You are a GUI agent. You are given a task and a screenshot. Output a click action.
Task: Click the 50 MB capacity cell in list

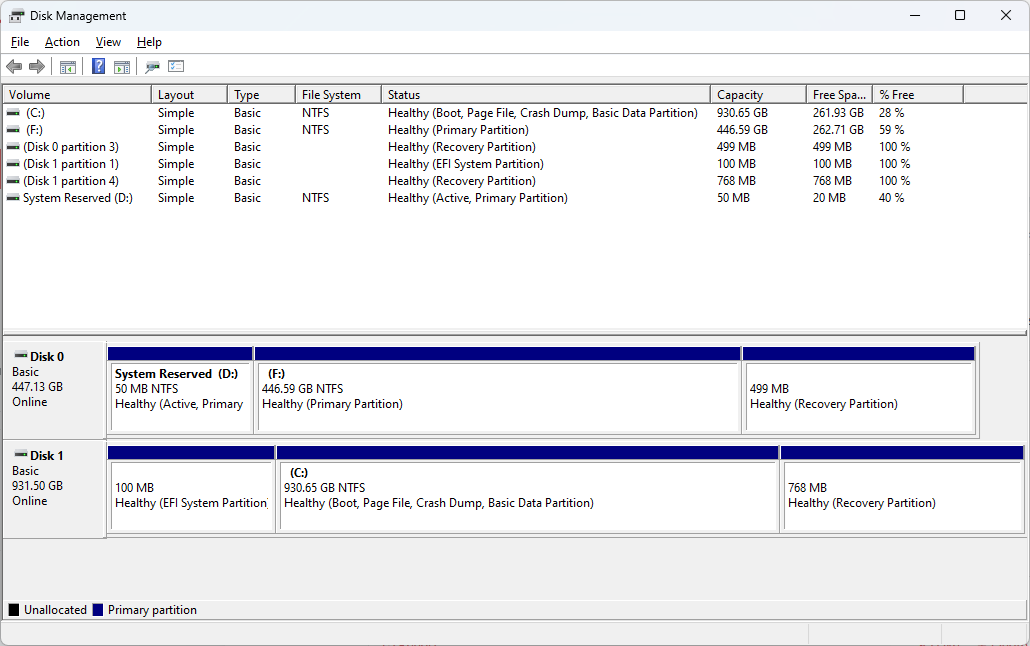tap(733, 198)
